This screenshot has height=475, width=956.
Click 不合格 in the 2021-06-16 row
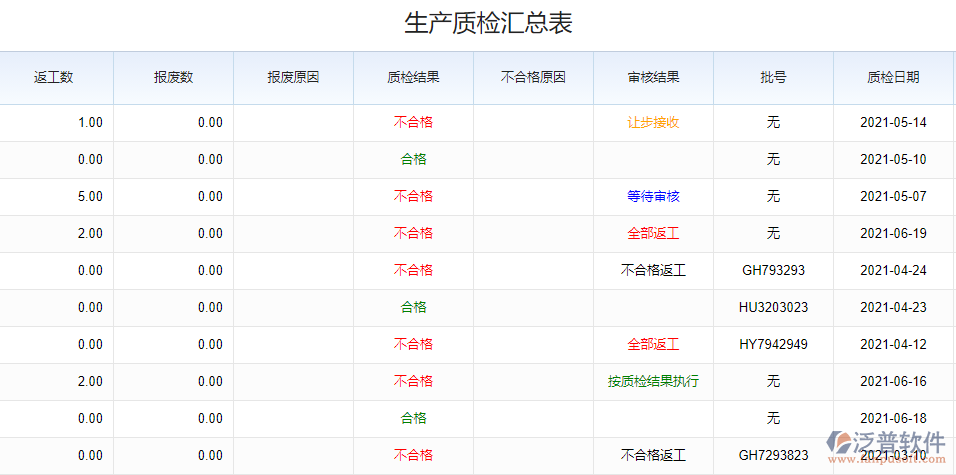point(413,382)
